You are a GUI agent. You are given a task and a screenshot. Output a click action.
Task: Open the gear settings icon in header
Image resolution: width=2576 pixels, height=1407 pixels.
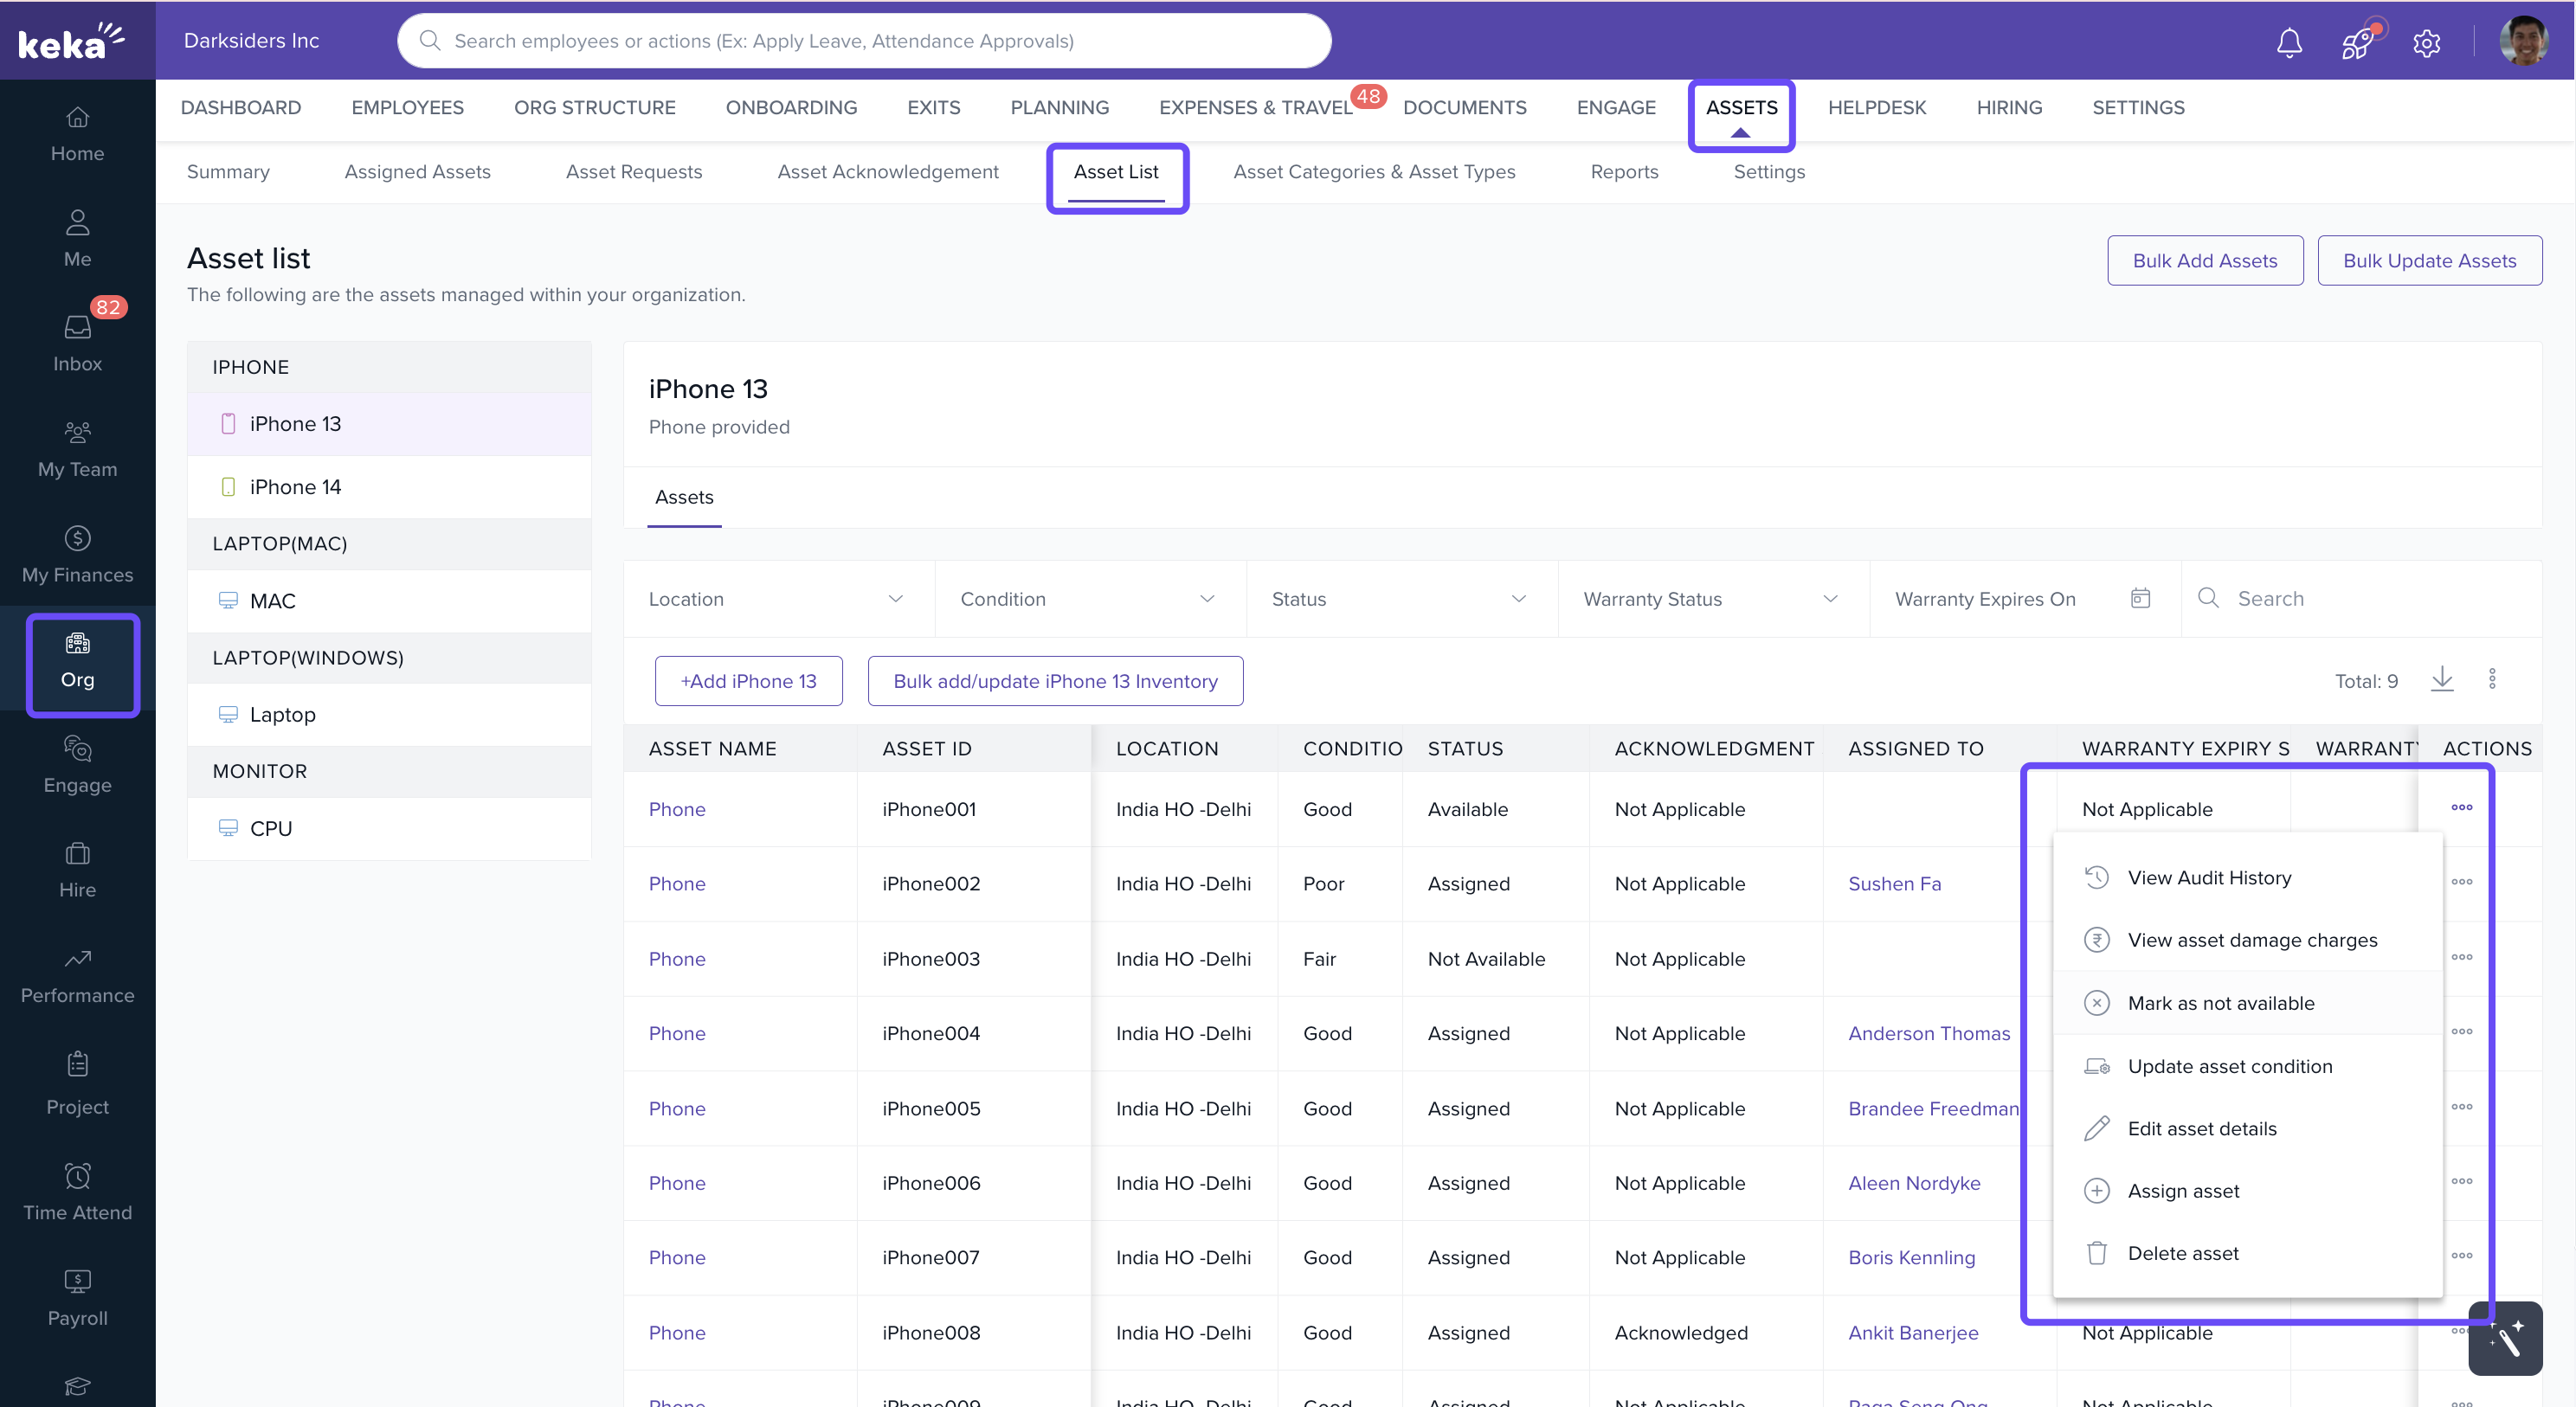[x=2426, y=42]
